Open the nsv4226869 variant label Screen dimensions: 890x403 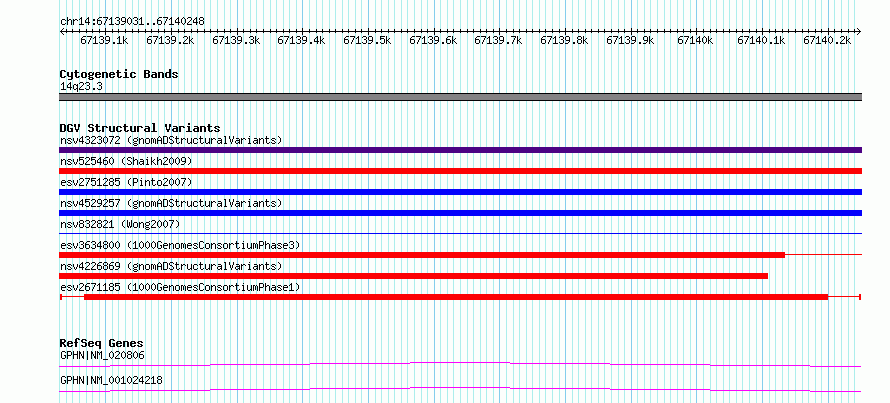[171, 266]
